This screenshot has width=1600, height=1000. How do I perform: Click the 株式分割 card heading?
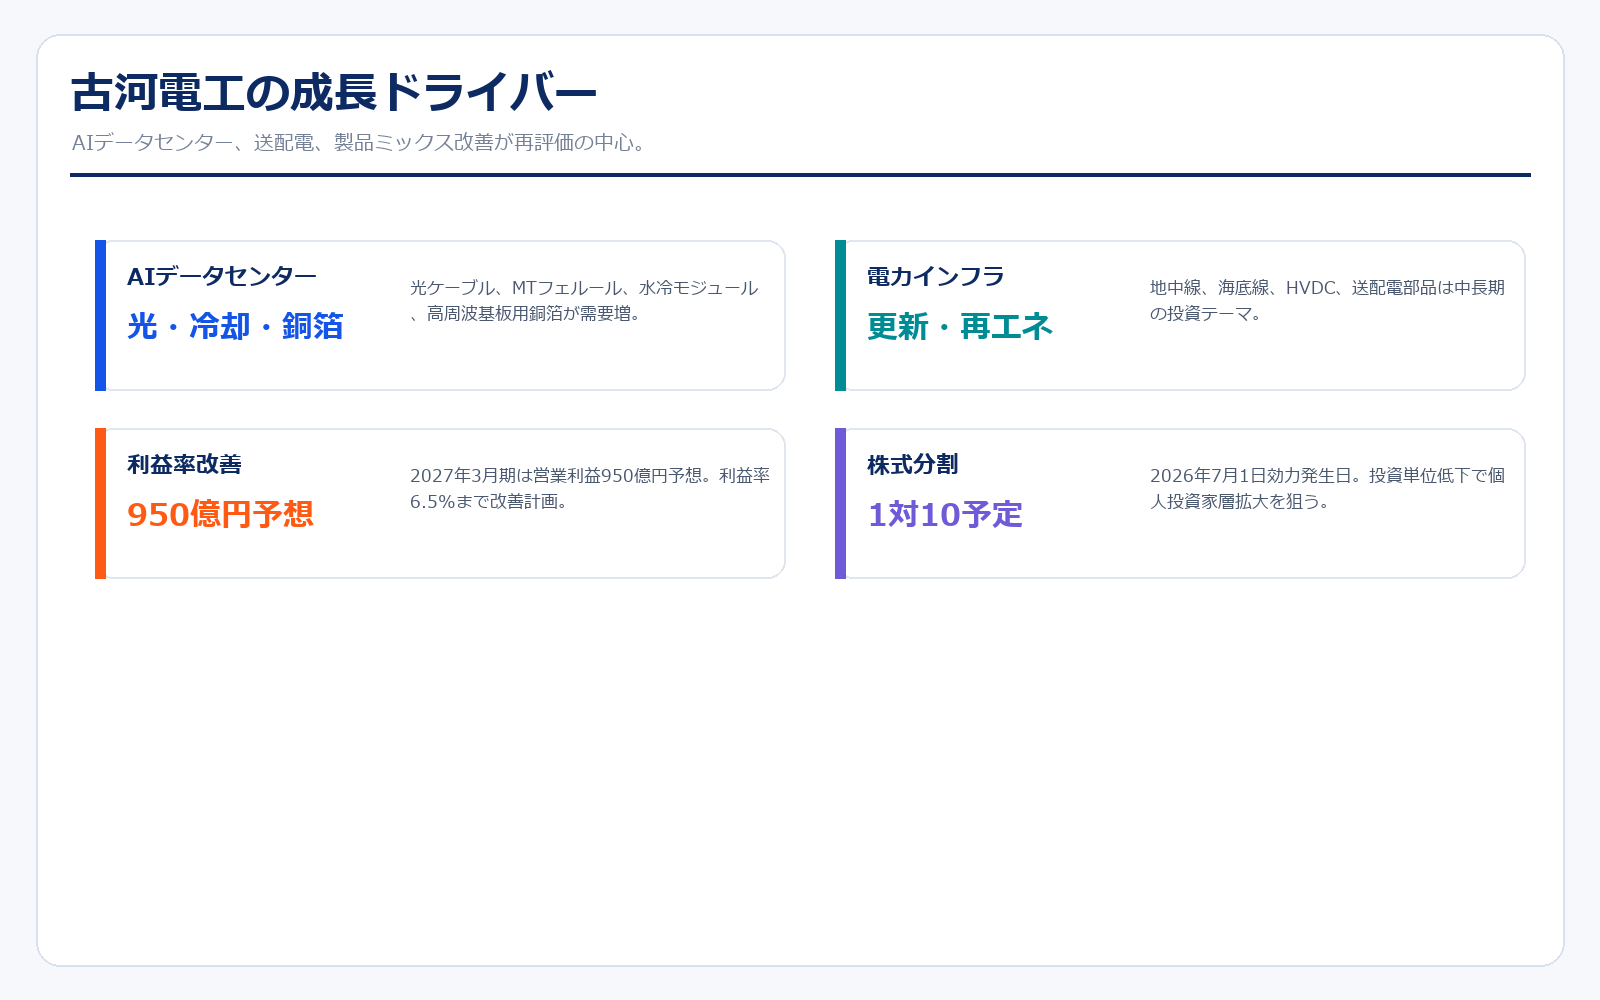tap(913, 465)
